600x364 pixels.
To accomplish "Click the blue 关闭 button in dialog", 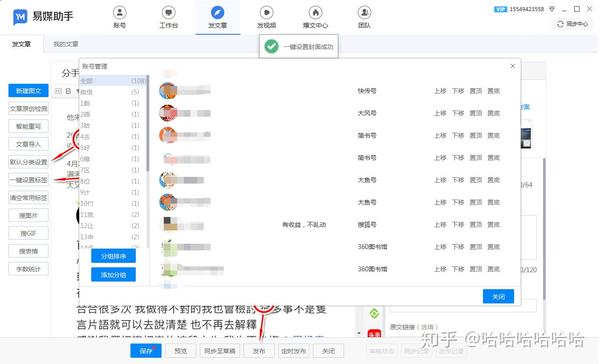I will [x=498, y=296].
